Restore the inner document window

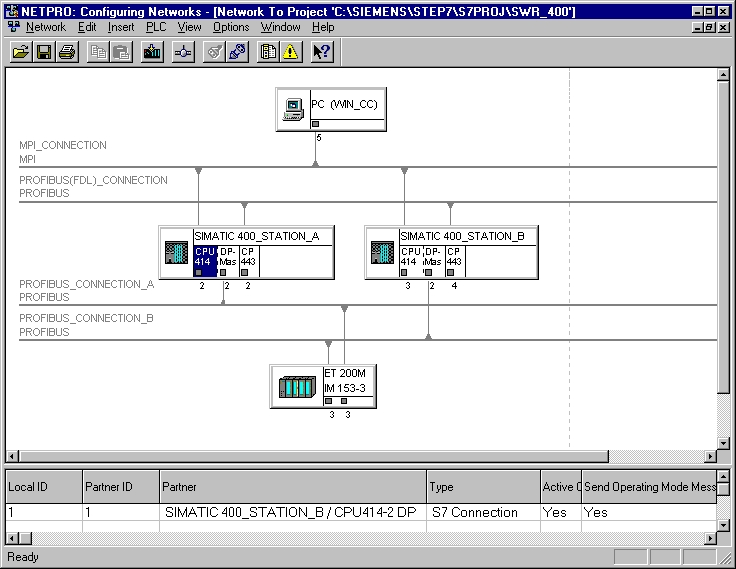pyautogui.click(x=710, y=27)
